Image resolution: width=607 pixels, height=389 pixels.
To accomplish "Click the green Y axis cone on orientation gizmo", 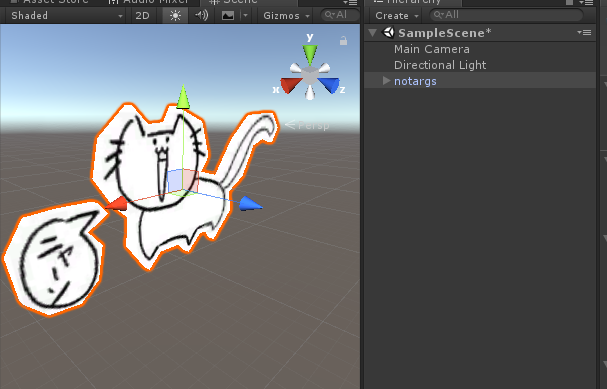I will tap(310, 55).
